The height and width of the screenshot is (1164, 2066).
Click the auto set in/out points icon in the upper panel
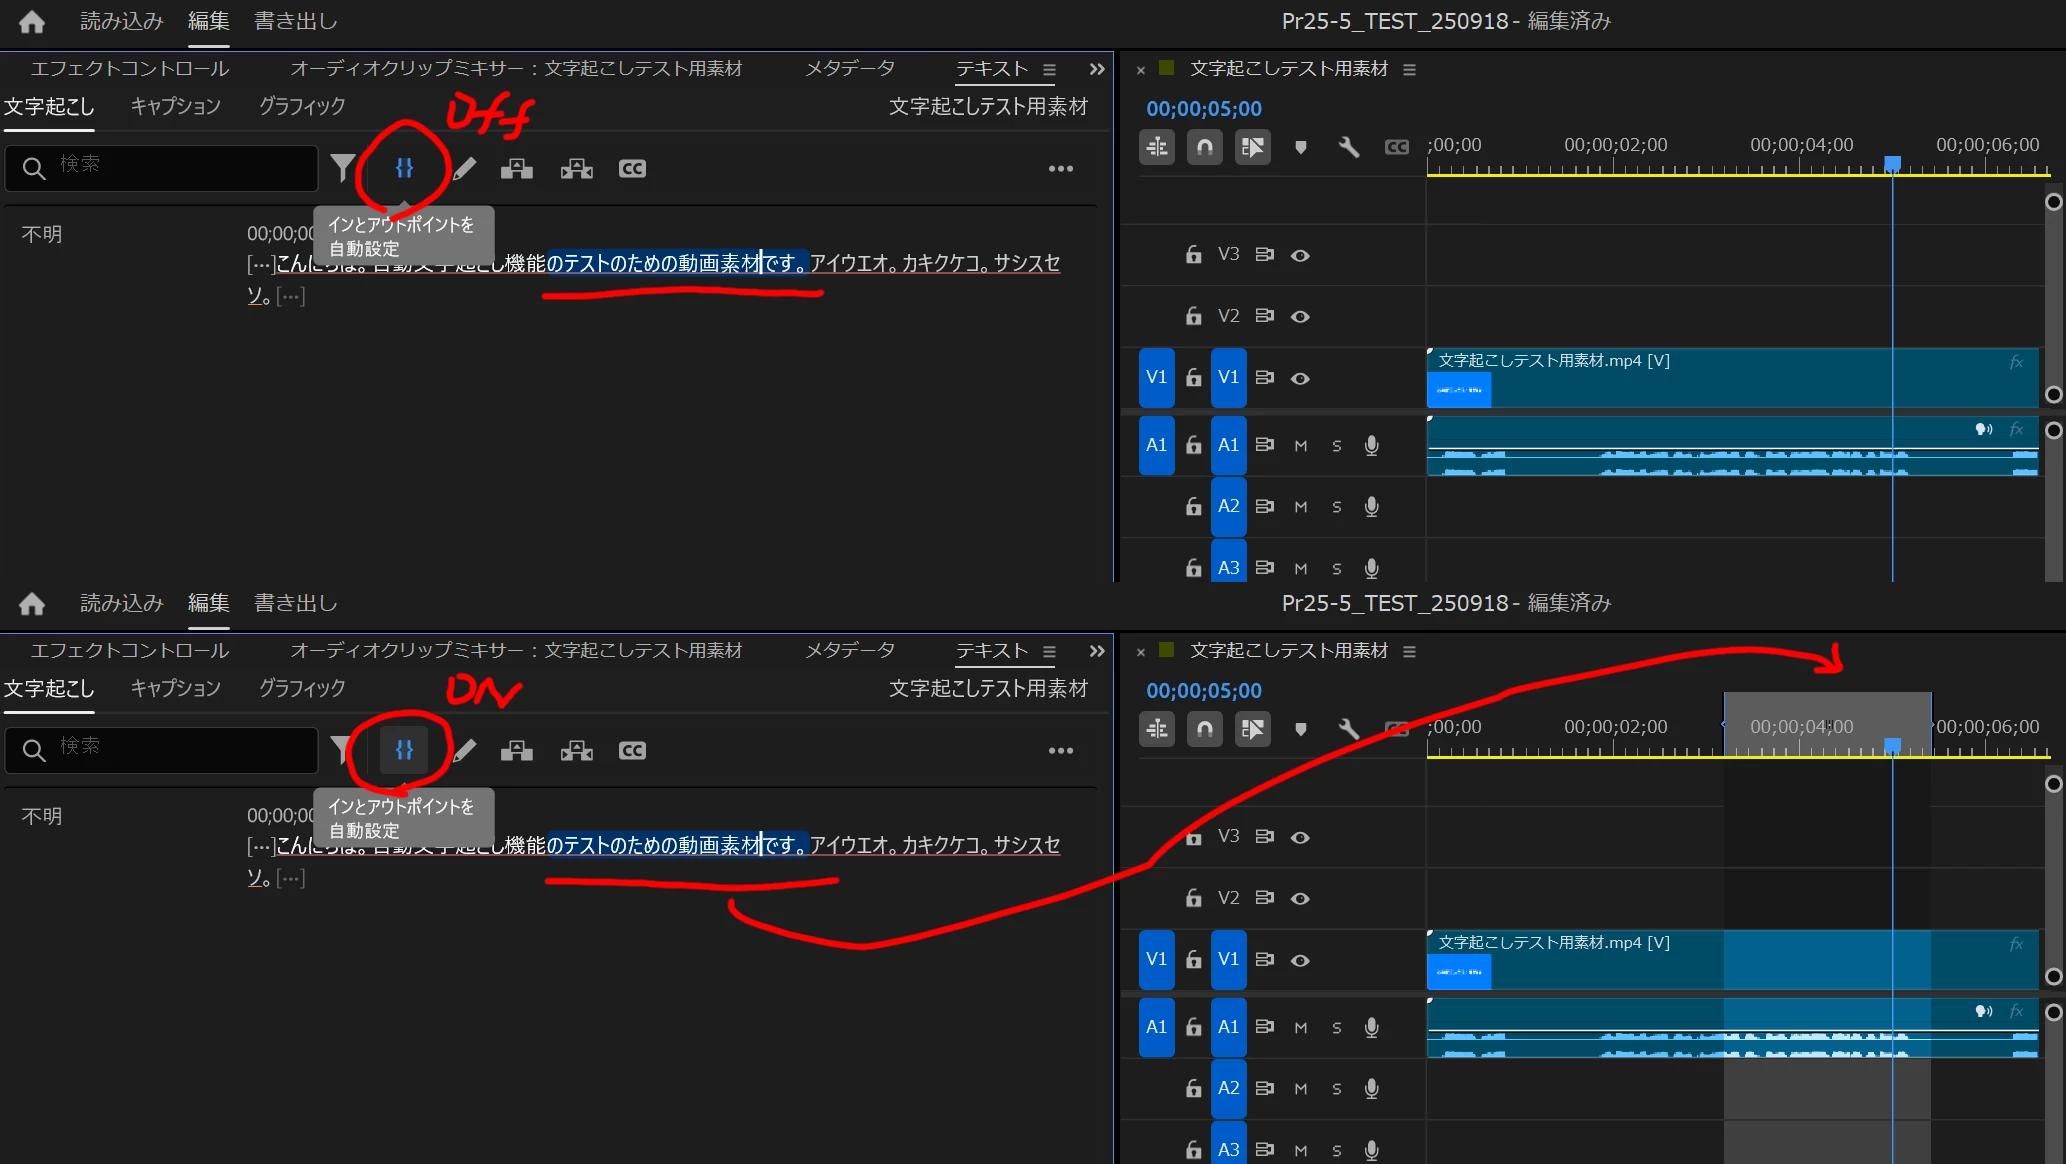point(404,168)
